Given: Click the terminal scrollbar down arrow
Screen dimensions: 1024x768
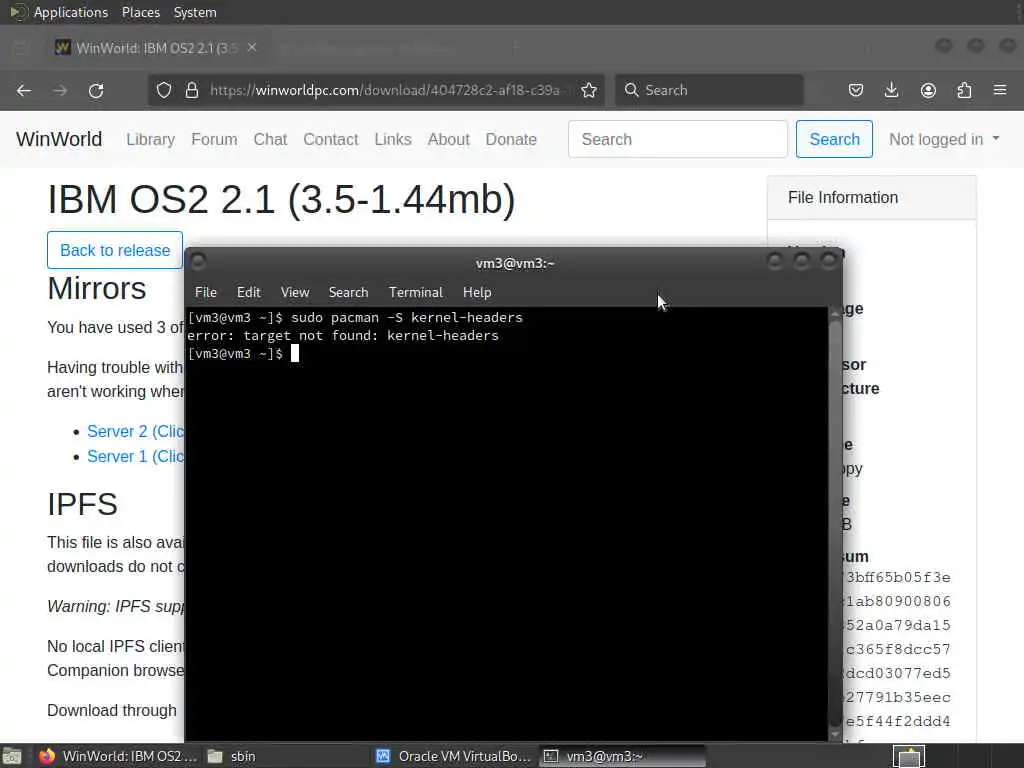Looking at the screenshot, I should (835, 734).
